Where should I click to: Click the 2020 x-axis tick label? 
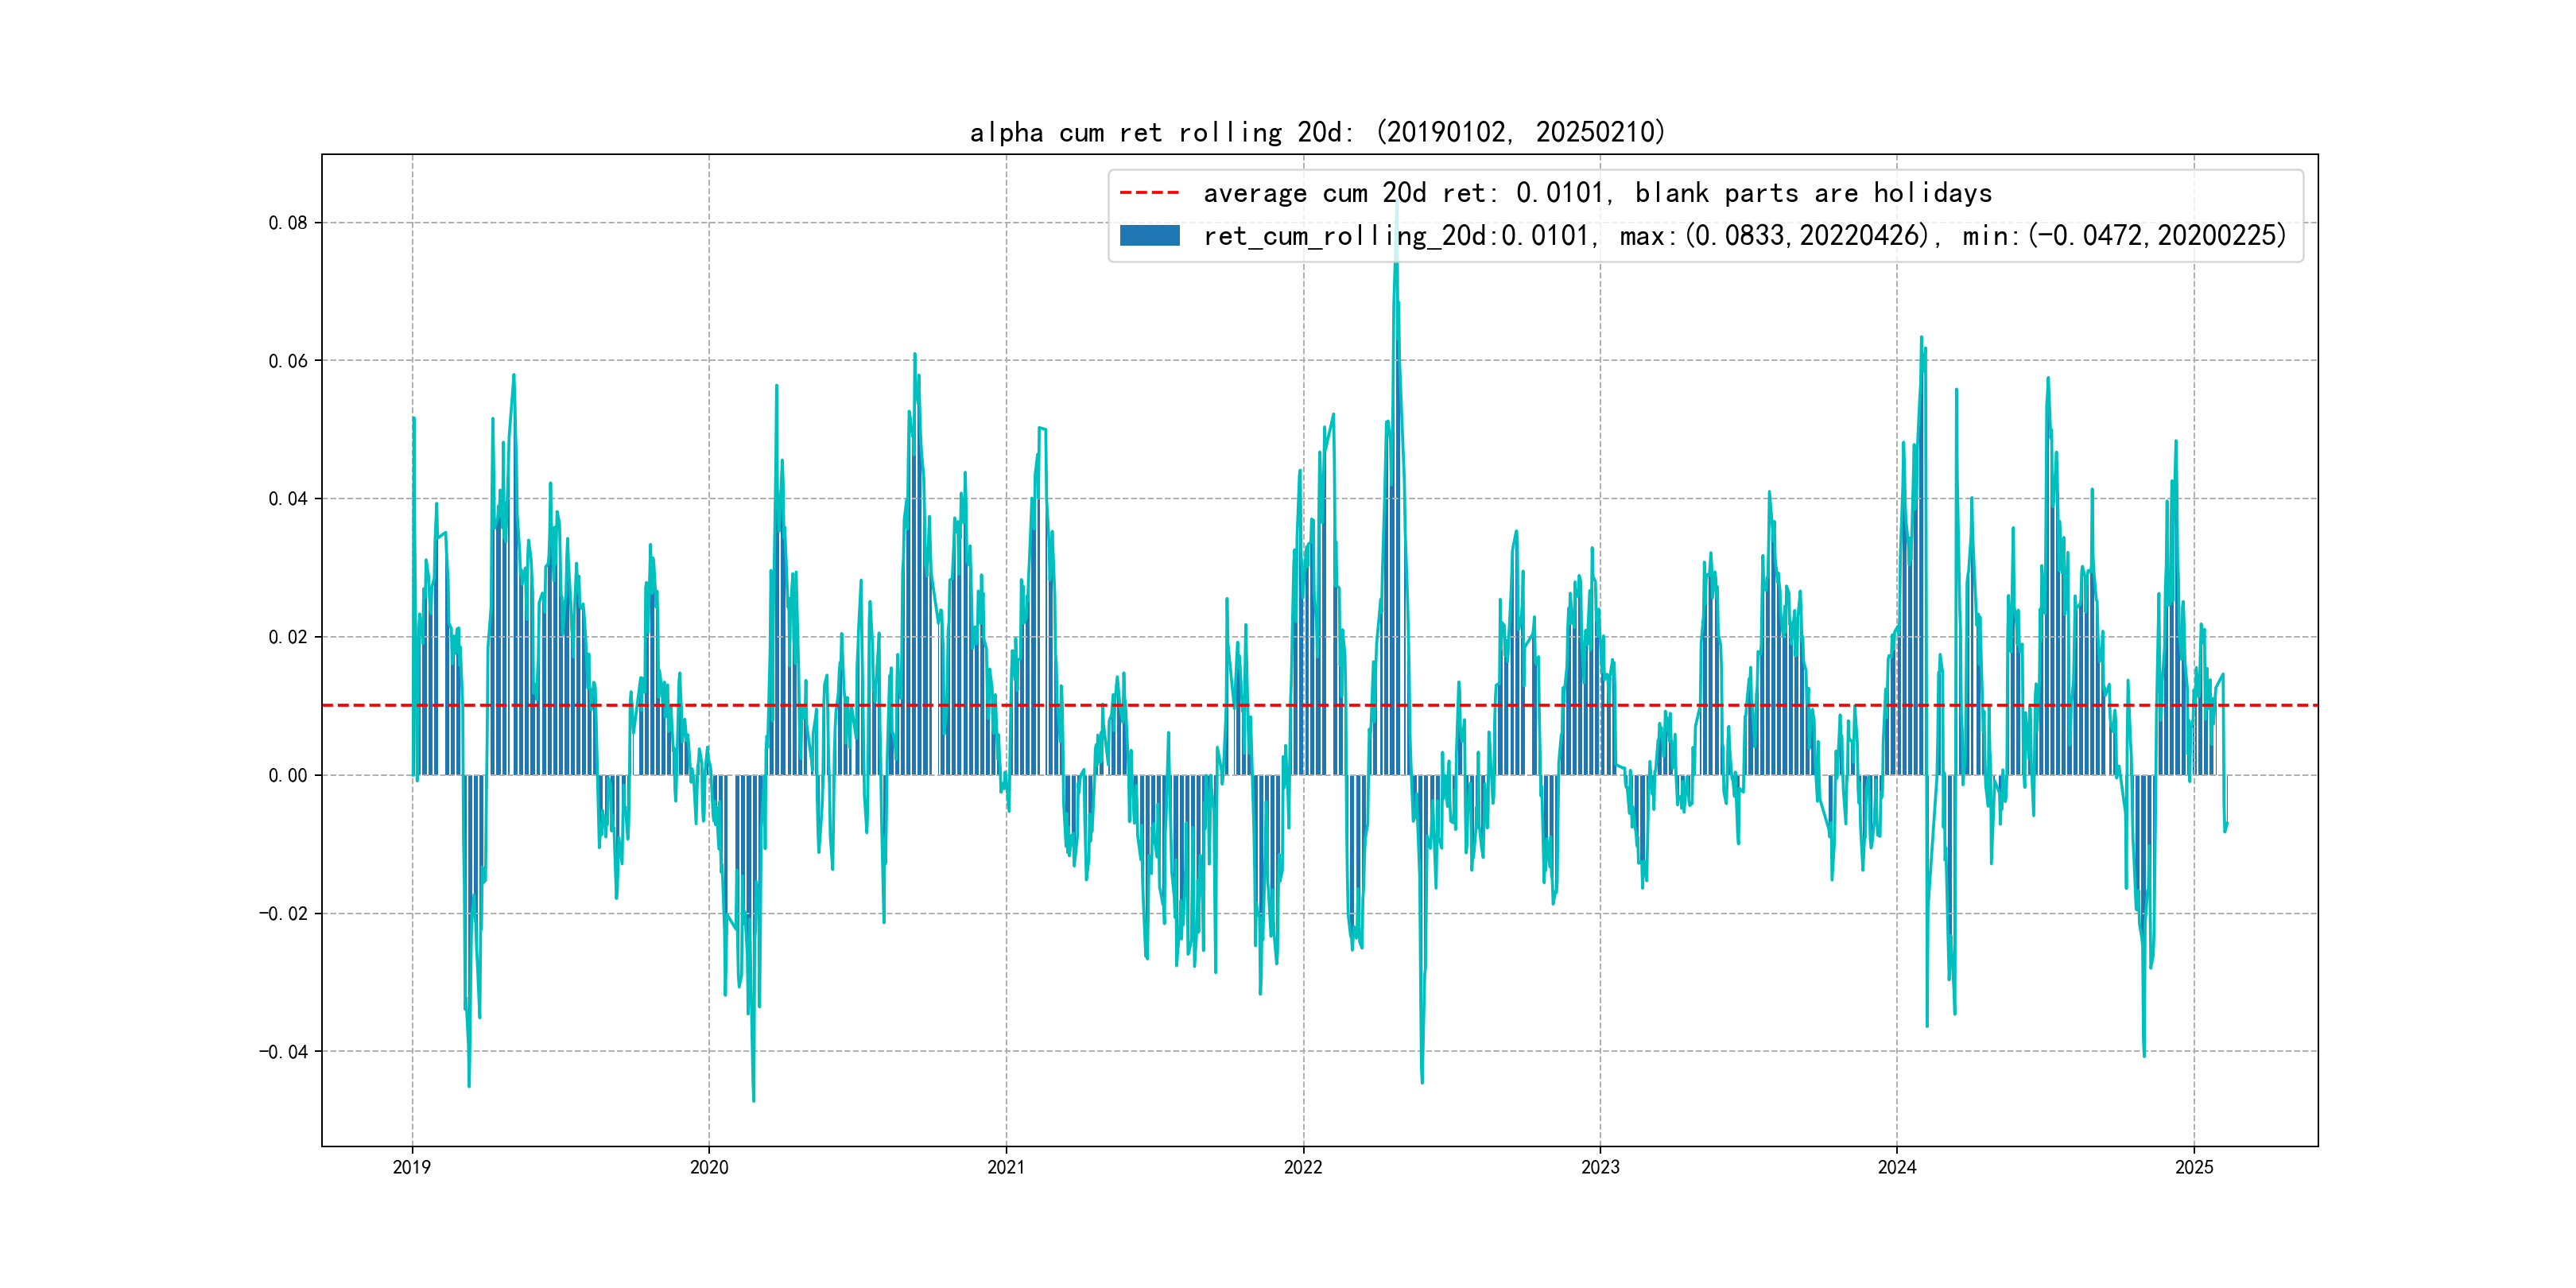pyautogui.click(x=709, y=1167)
